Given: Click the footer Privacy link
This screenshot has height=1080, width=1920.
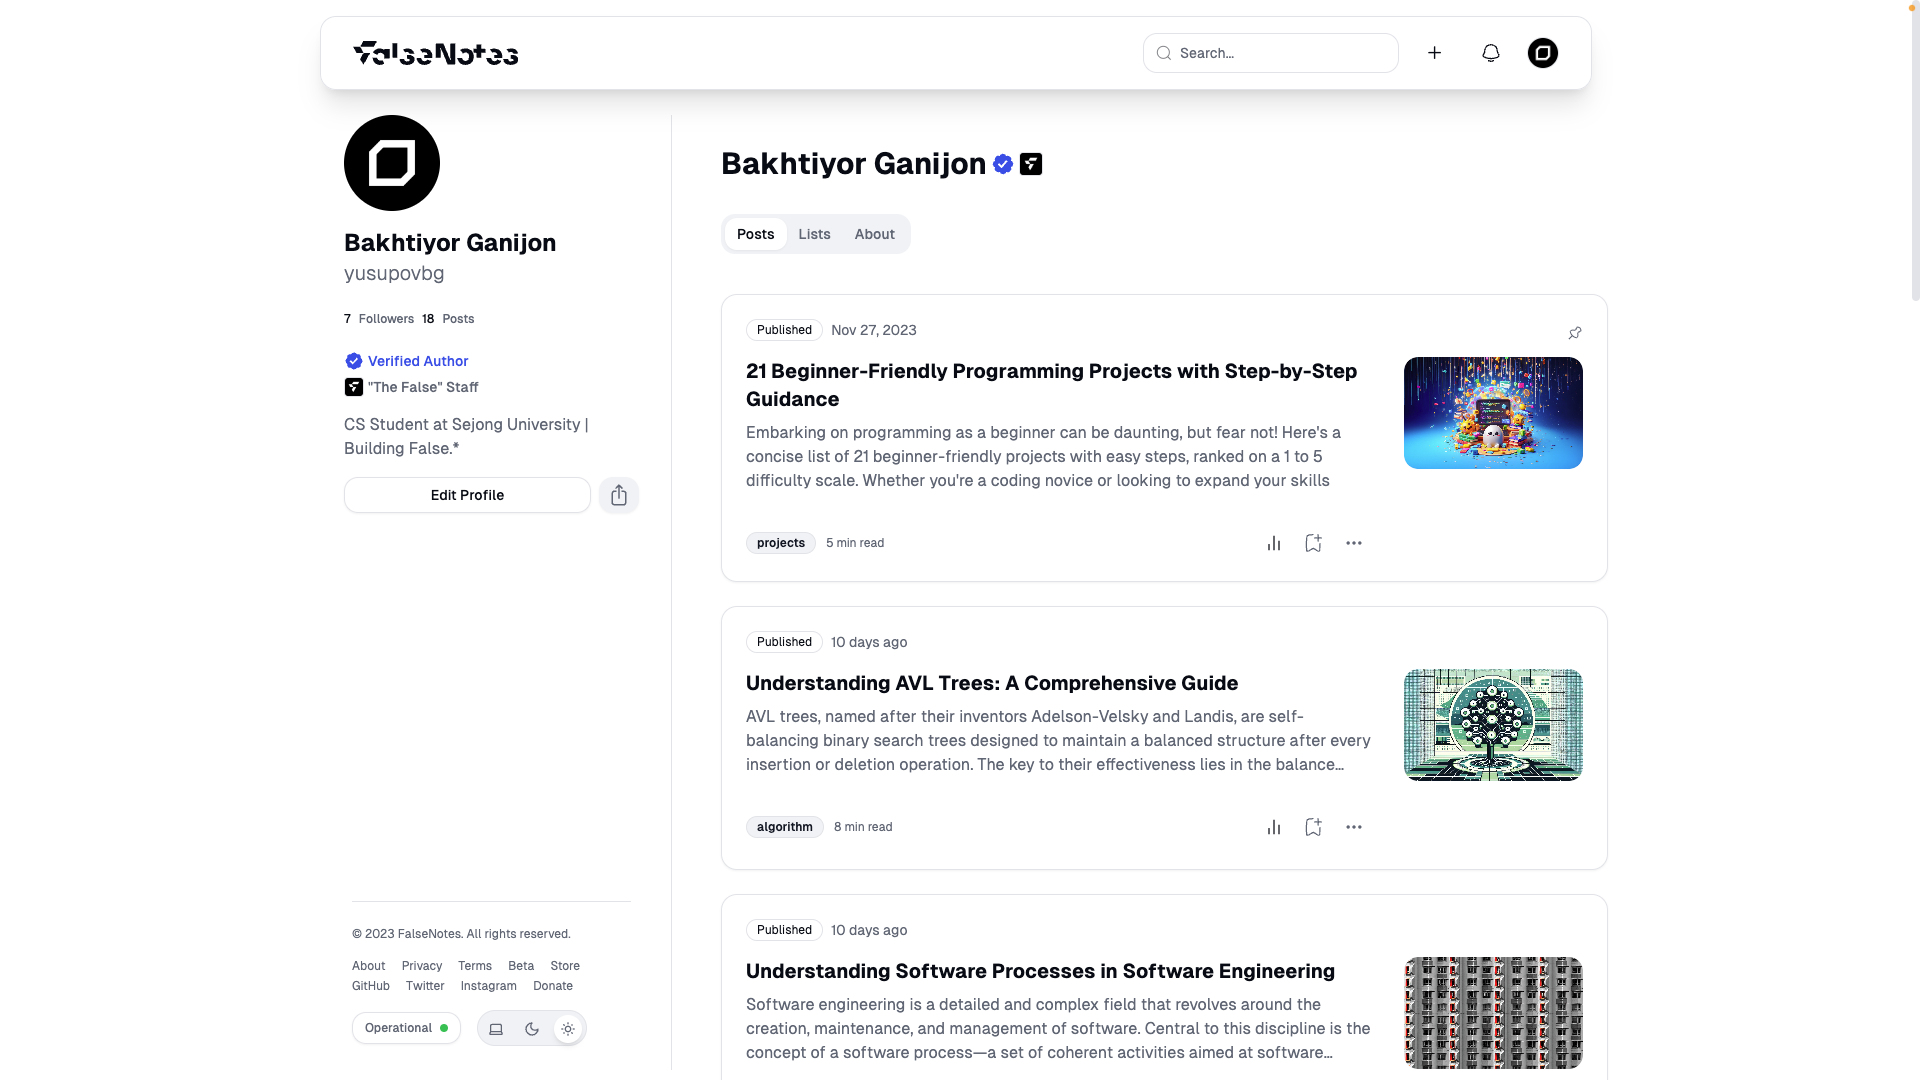Looking at the screenshot, I should [x=421, y=966].
